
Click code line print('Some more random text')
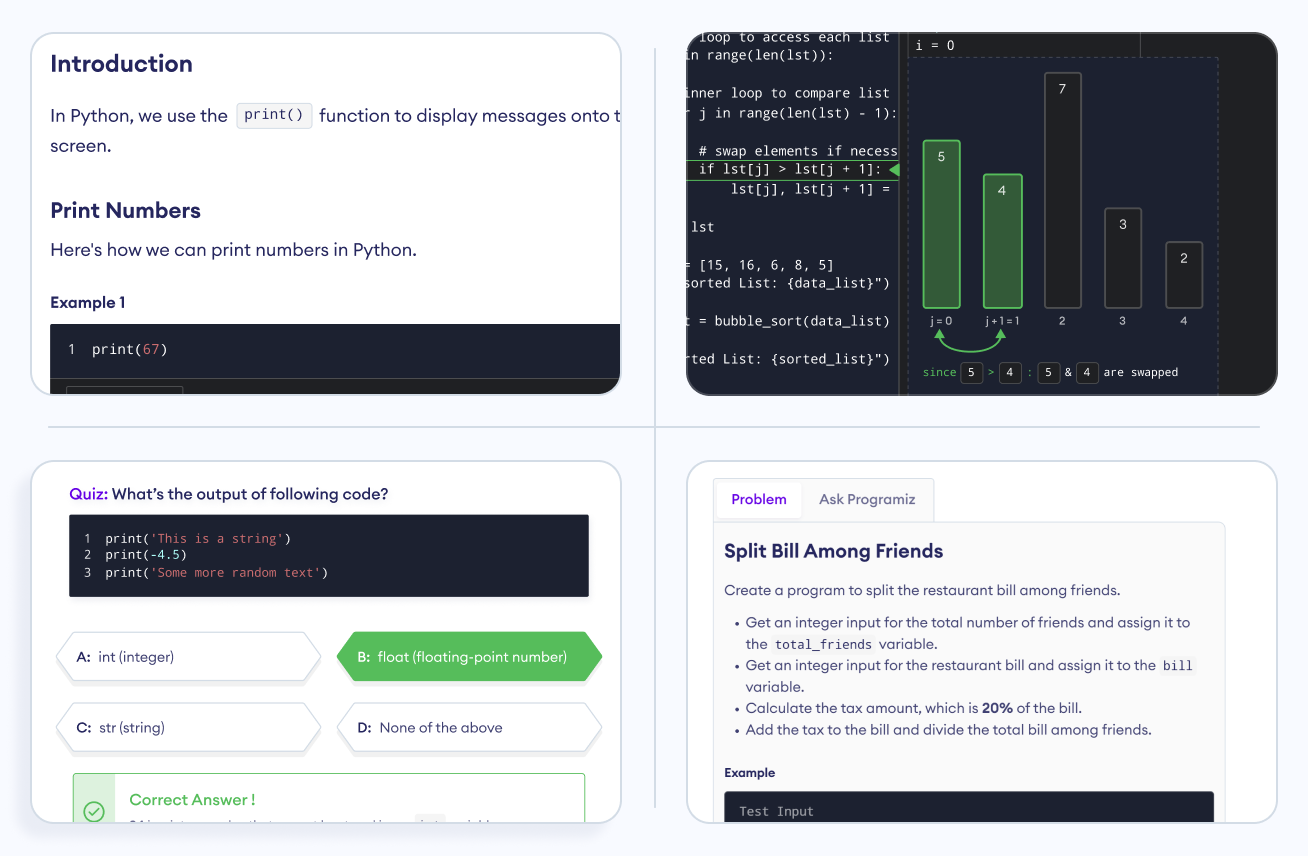point(217,573)
